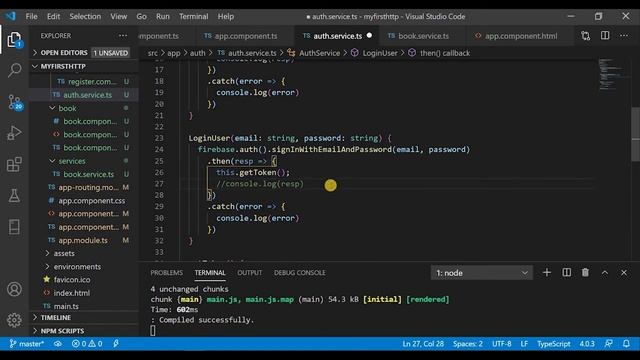Click the VS Code logo icon
This screenshot has width=640, height=360.
[11, 16]
